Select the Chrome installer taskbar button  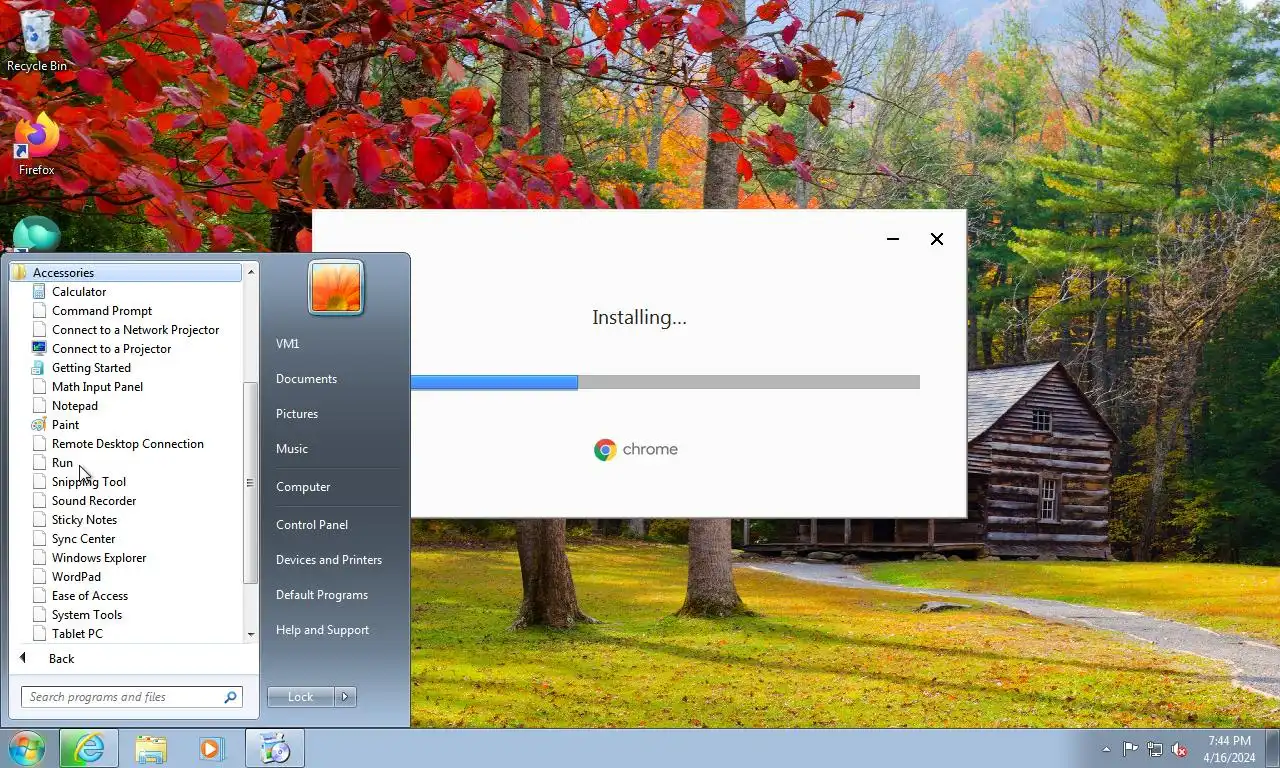click(x=274, y=748)
